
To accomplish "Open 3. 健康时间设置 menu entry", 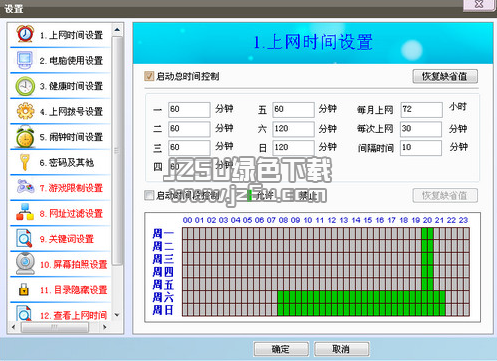I will (71, 86).
